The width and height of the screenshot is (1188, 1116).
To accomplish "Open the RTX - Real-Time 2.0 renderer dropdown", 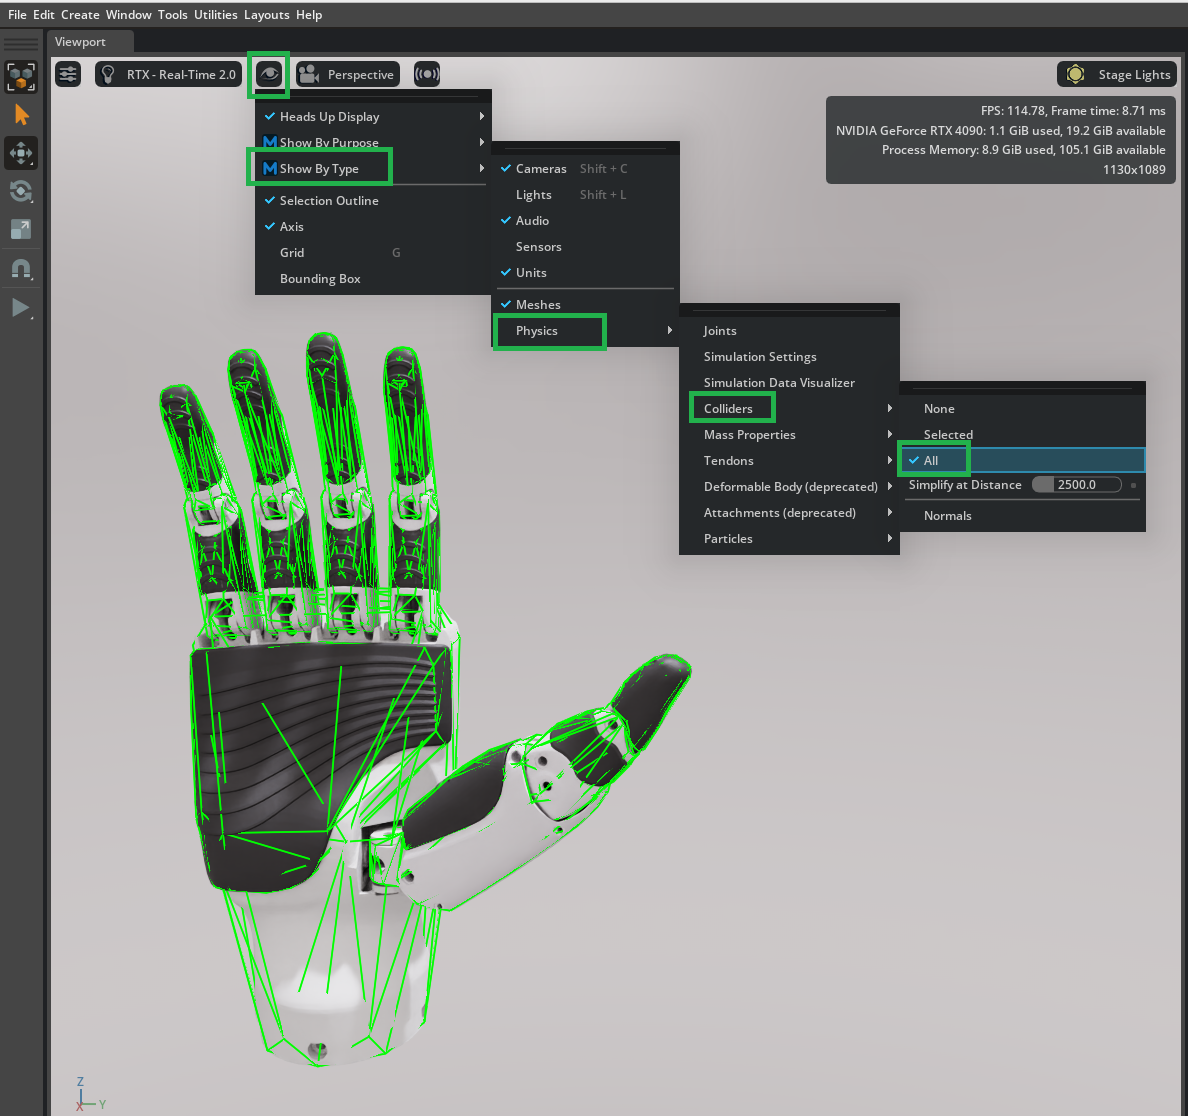I will click(169, 74).
